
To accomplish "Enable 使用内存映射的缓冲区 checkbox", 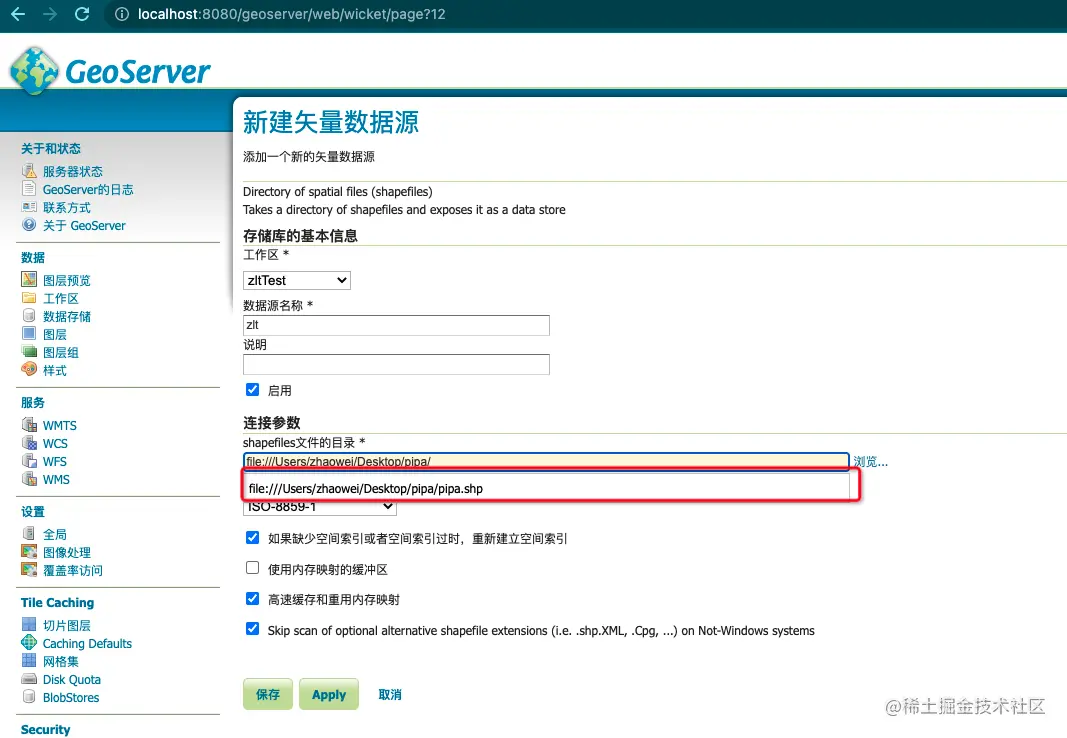I will coord(252,567).
